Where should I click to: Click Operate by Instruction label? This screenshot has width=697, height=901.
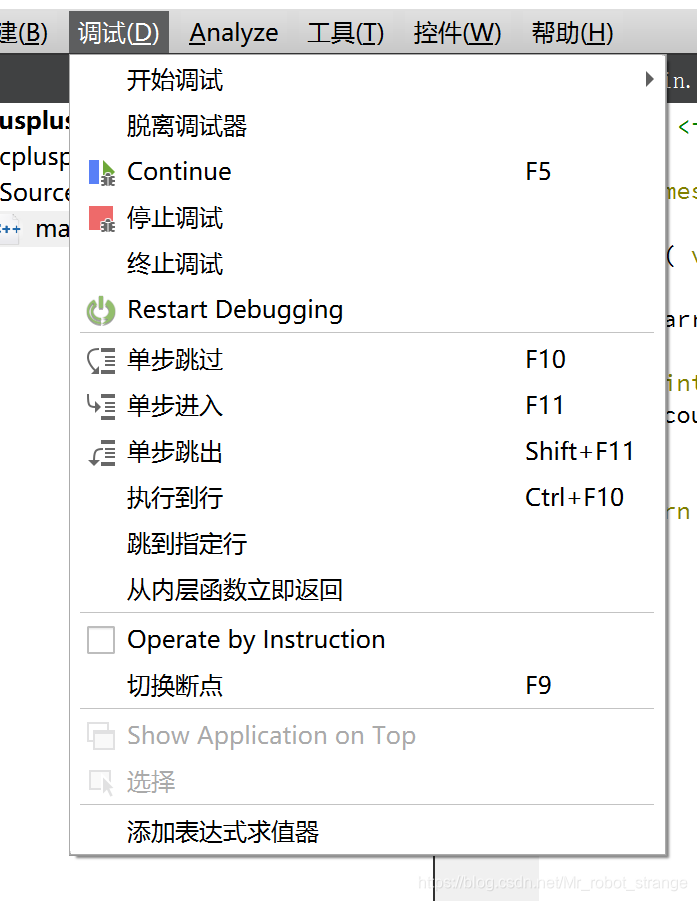(x=256, y=640)
